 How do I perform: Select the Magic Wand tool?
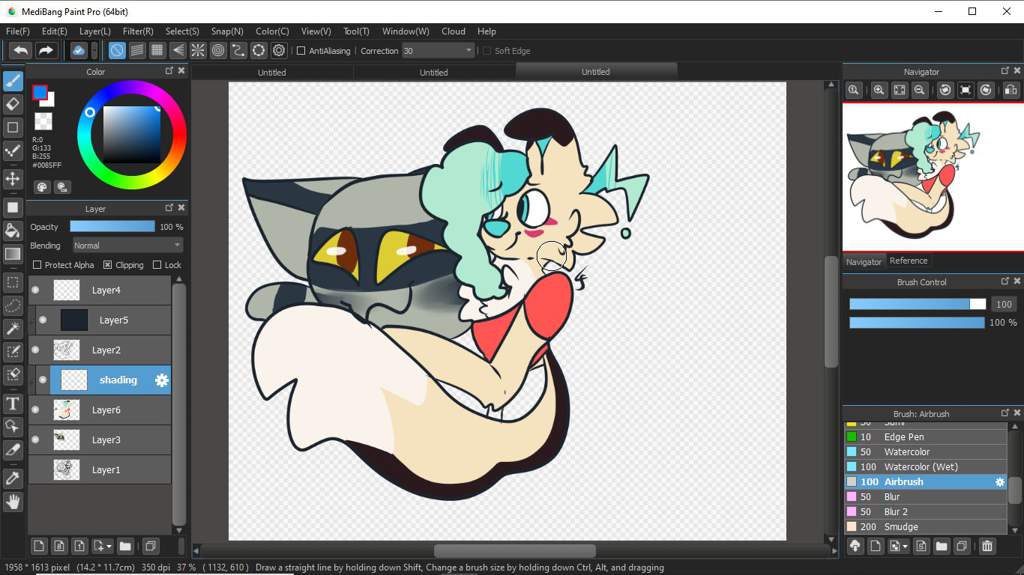[13, 329]
